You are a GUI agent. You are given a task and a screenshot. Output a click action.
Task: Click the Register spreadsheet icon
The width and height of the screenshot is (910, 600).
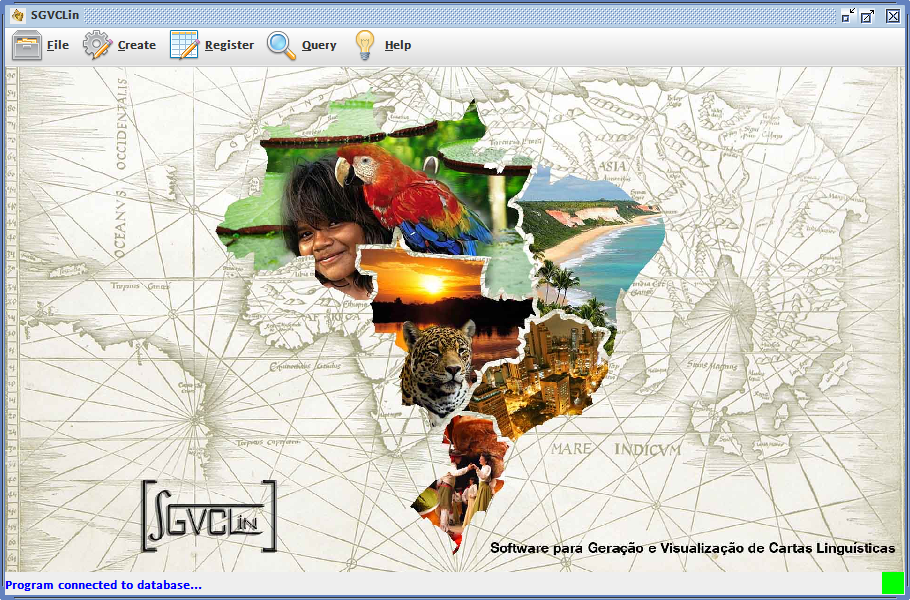[184, 45]
